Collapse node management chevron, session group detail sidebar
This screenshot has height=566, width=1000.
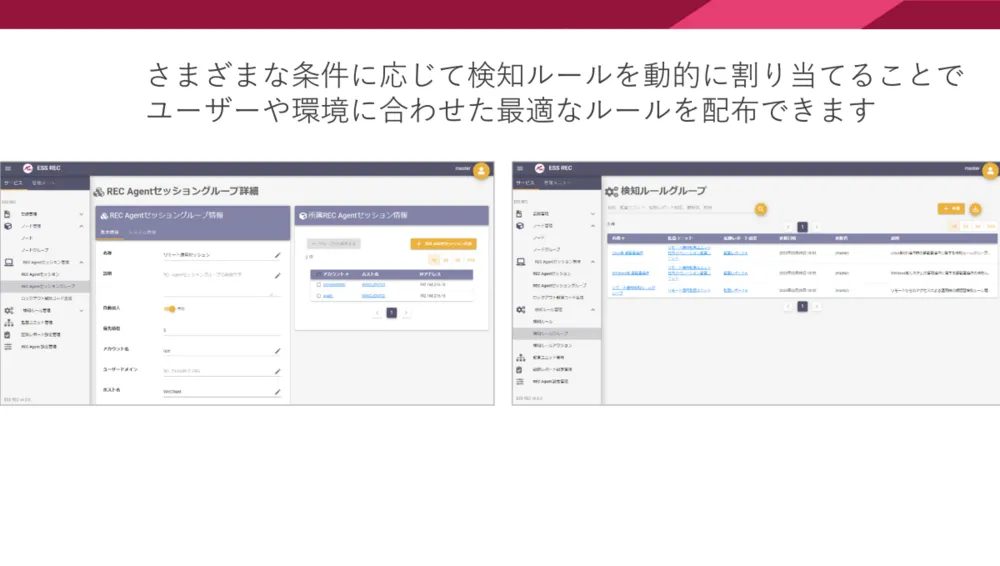pyautogui.click(x=81, y=227)
